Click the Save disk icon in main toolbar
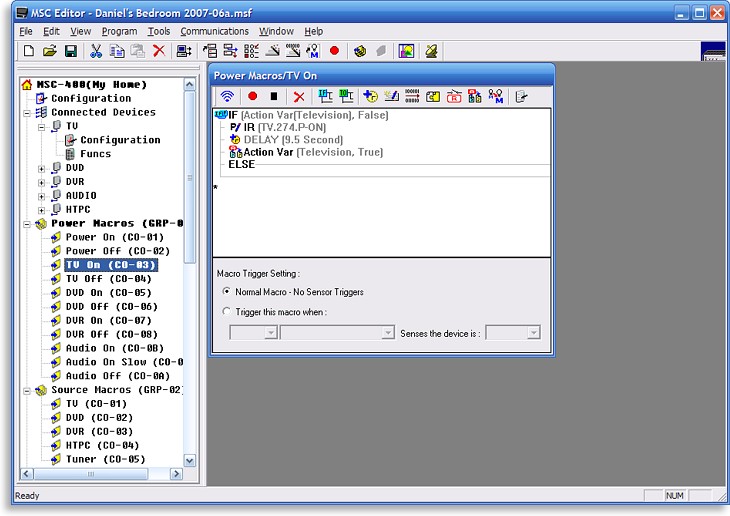The height and width of the screenshot is (516, 730). [x=70, y=50]
